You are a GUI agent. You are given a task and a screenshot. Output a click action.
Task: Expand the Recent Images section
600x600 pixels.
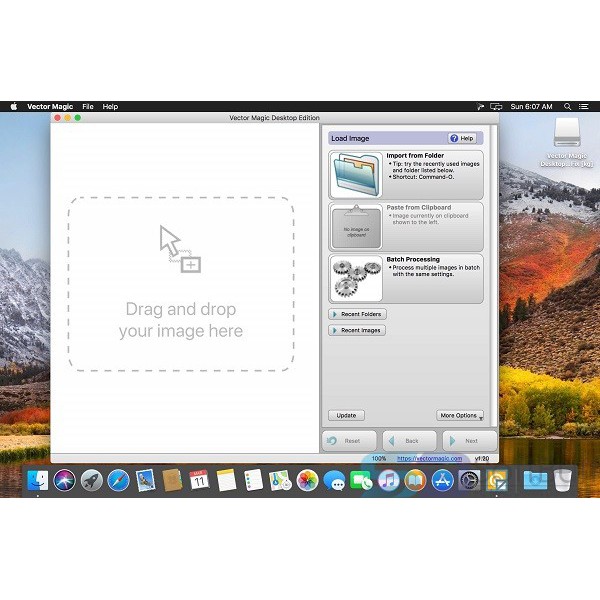click(x=357, y=330)
